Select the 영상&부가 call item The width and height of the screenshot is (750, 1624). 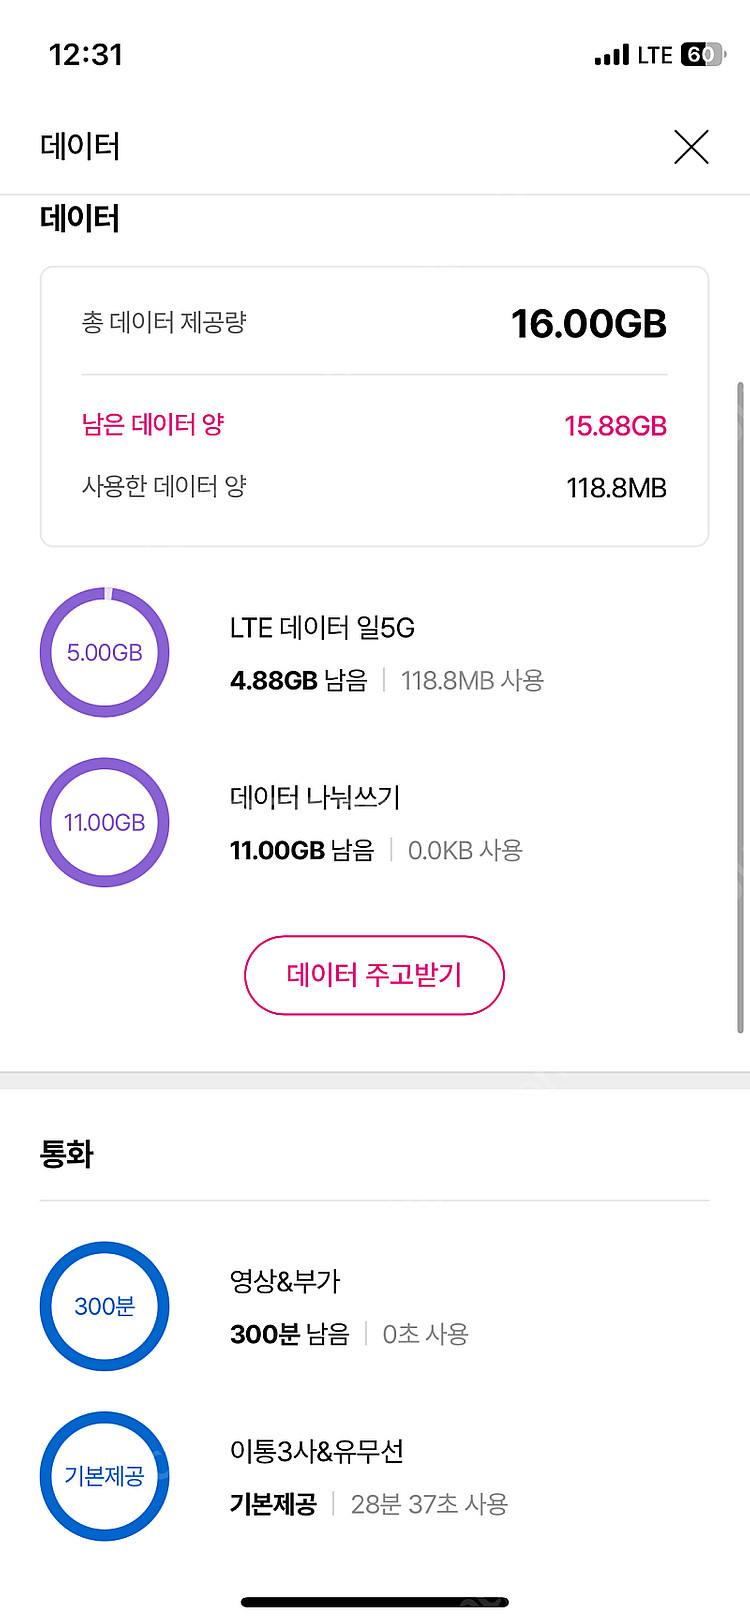pos(285,1281)
